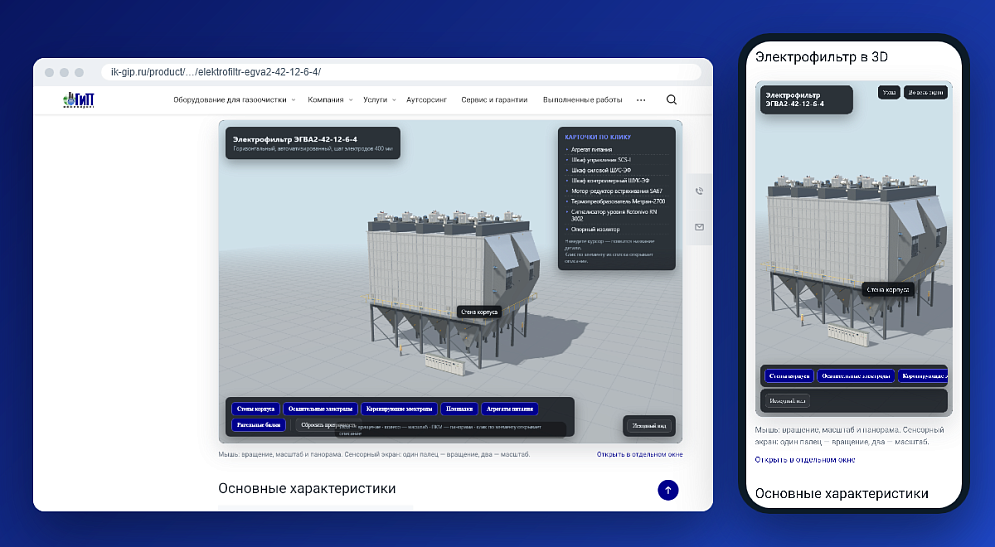Screen dimensions: 995x547
Task: Select Шкаф контроллерный ШУК-ЭФ card entry
Action: tap(610, 181)
